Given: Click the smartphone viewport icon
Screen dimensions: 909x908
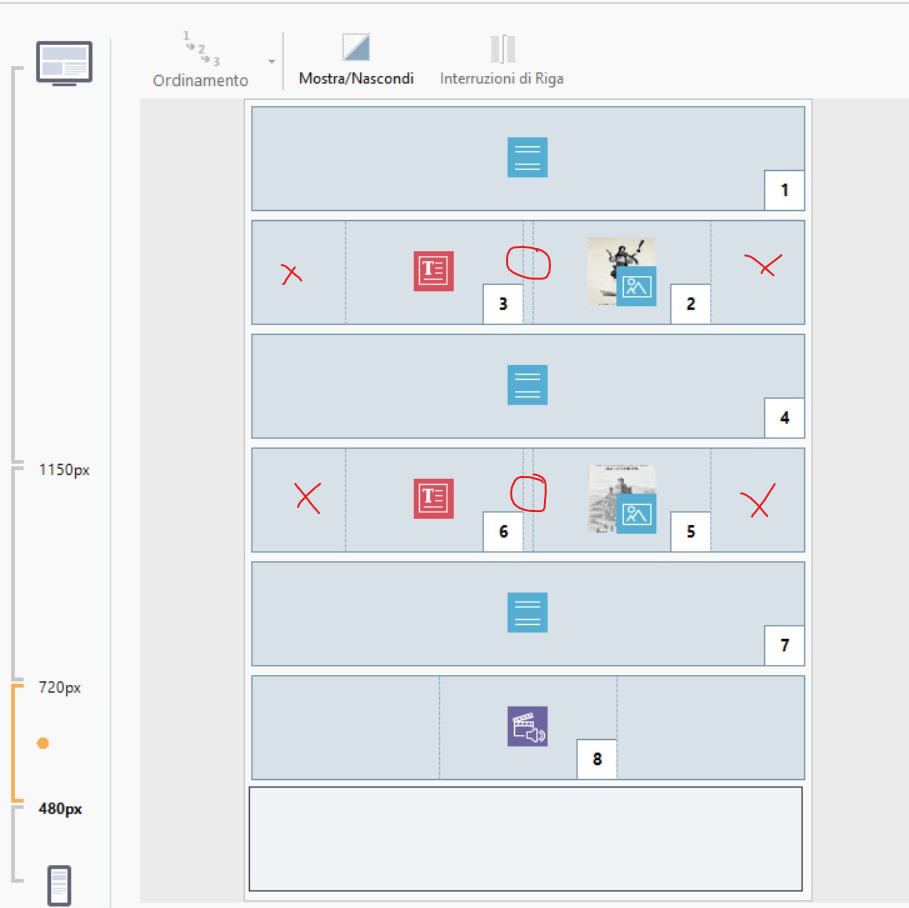Looking at the screenshot, I should [x=59, y=886].
